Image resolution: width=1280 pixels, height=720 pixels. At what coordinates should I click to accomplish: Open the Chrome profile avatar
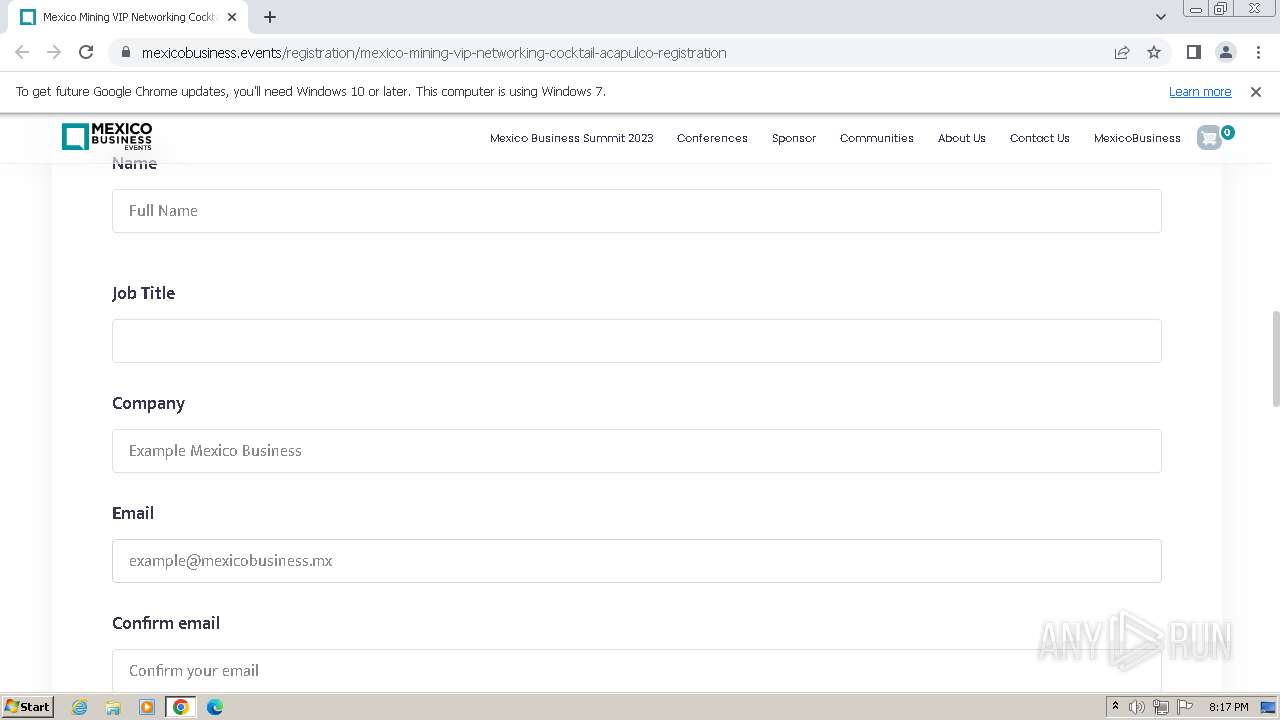coord(1226,52)
